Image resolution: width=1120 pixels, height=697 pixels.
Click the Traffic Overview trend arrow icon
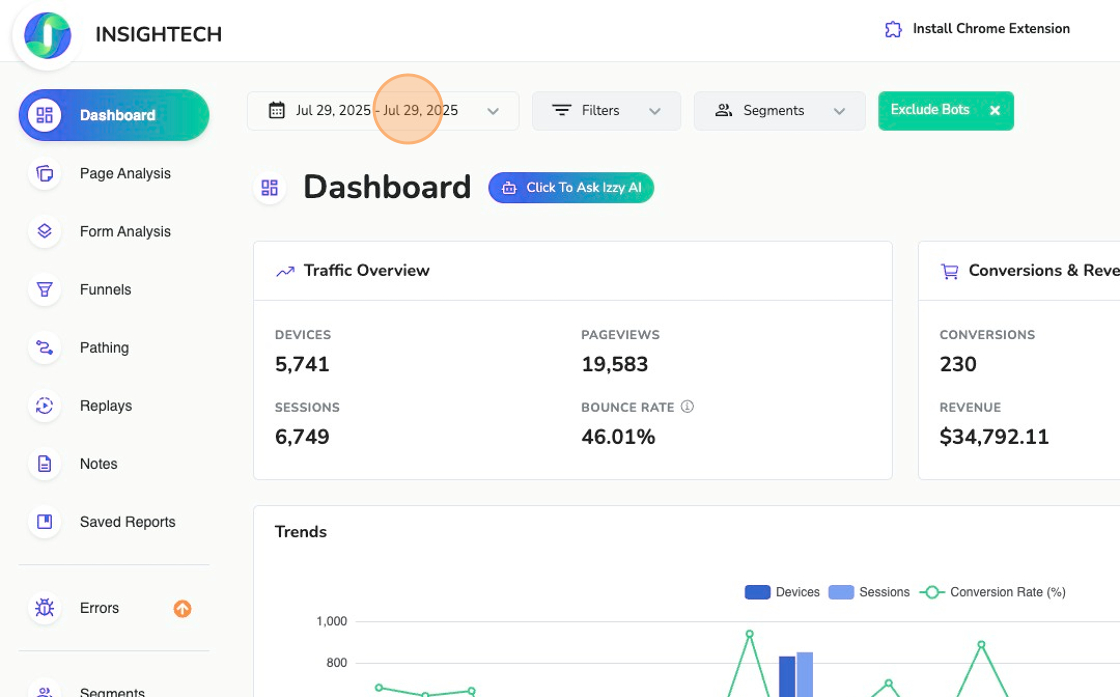[x=285, y=271]
